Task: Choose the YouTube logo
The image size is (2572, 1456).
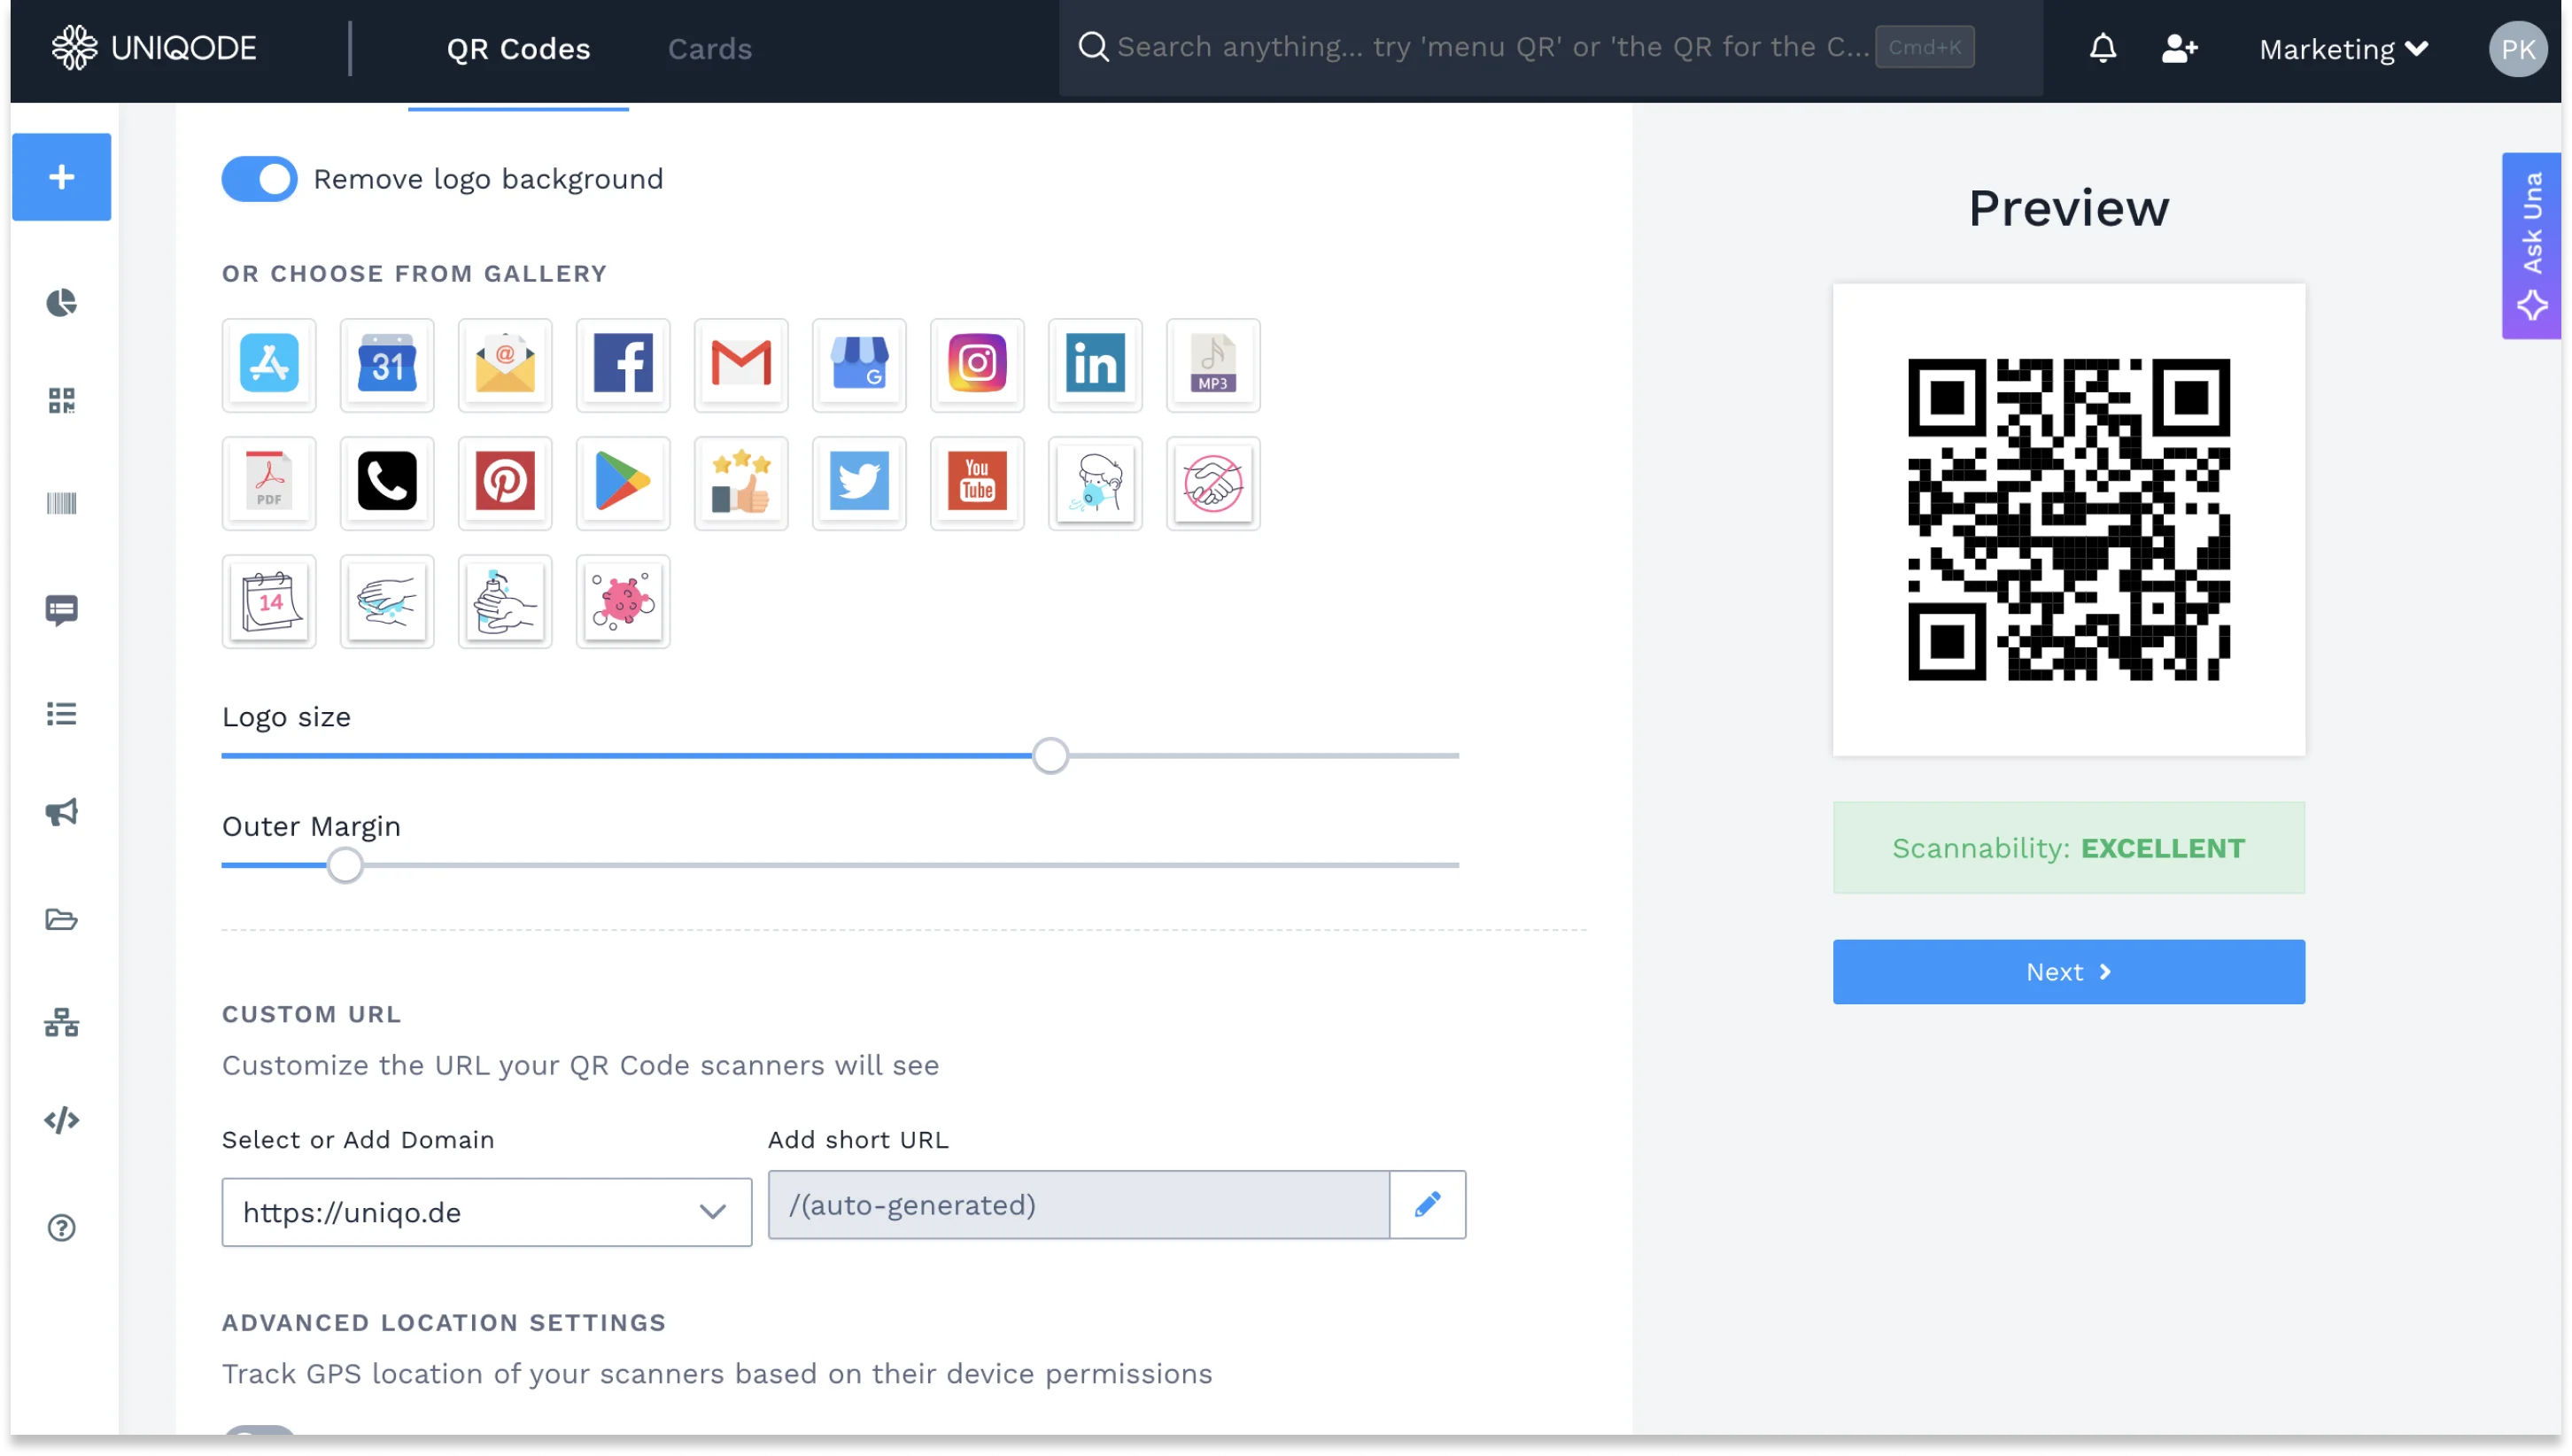Action: tap(977, 482)
